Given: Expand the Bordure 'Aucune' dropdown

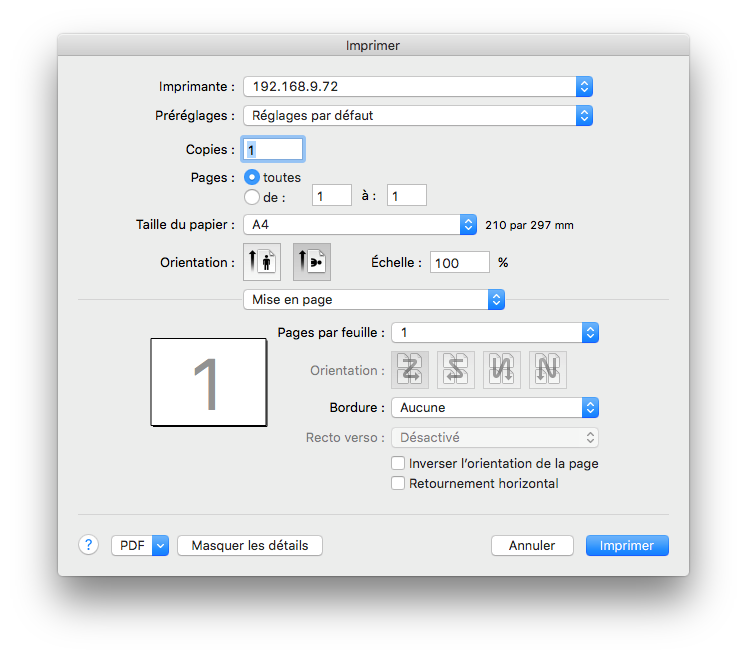Looking at the screenshot, I should 495,407.
